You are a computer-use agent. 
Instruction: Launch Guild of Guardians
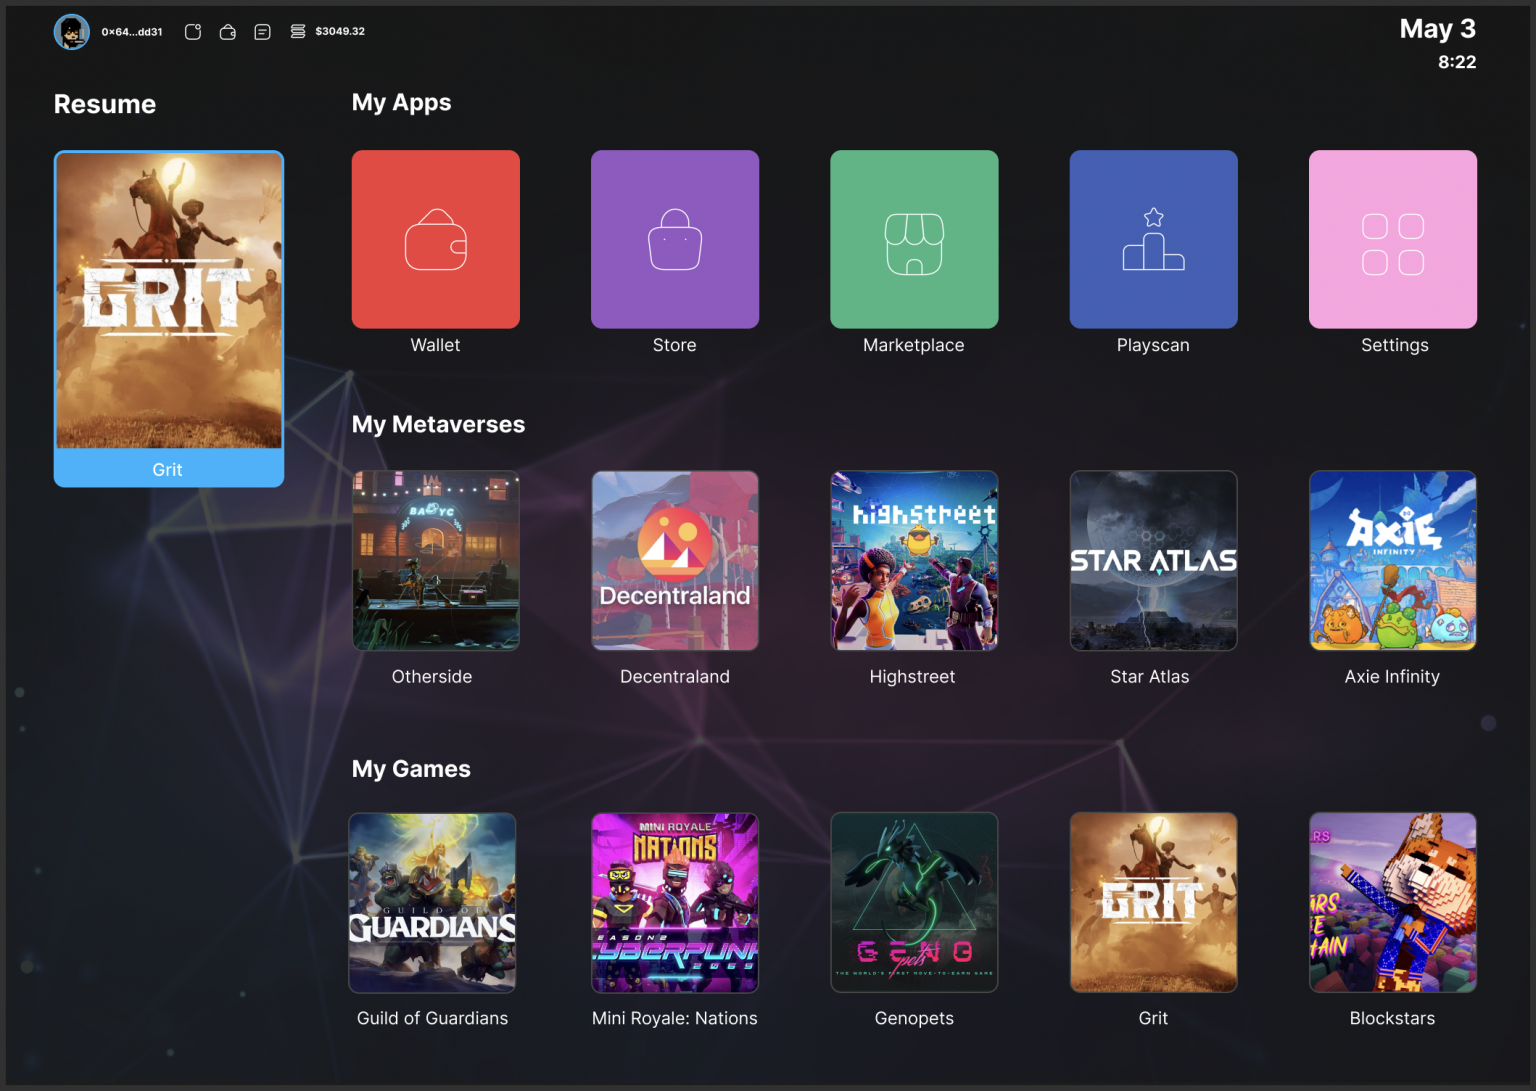tap(431, 902)
